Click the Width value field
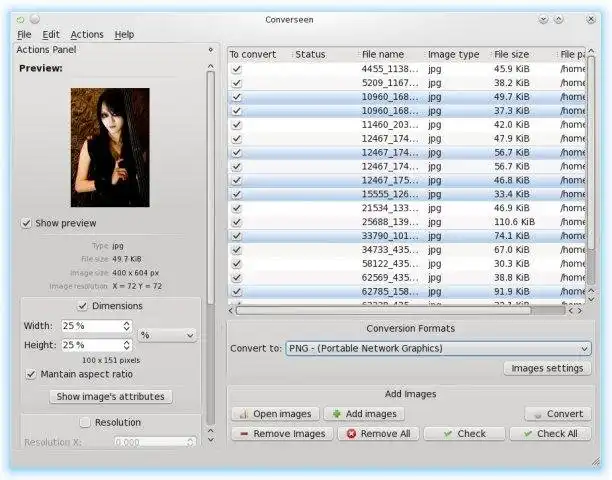612x480 pixels. point(92,326)
